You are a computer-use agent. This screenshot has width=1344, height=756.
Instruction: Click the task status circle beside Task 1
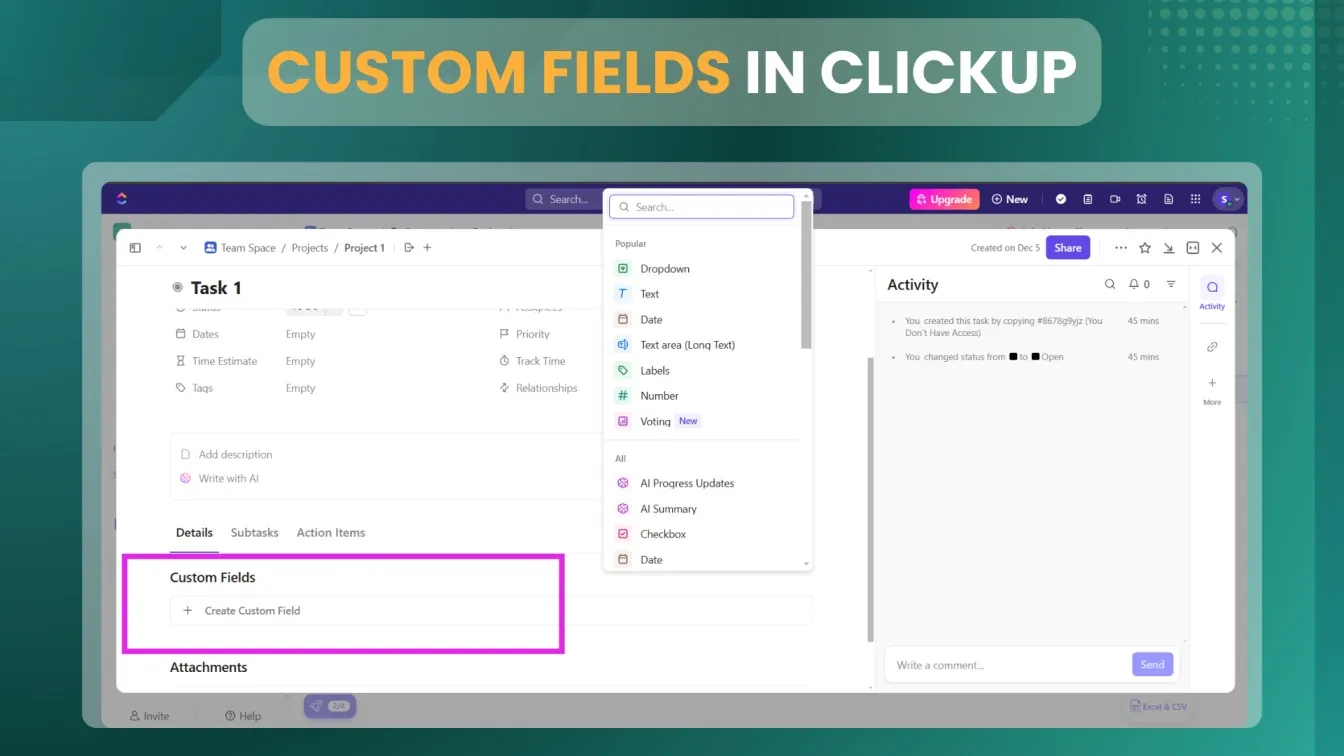pyautogui.click(x=178, y=288)
